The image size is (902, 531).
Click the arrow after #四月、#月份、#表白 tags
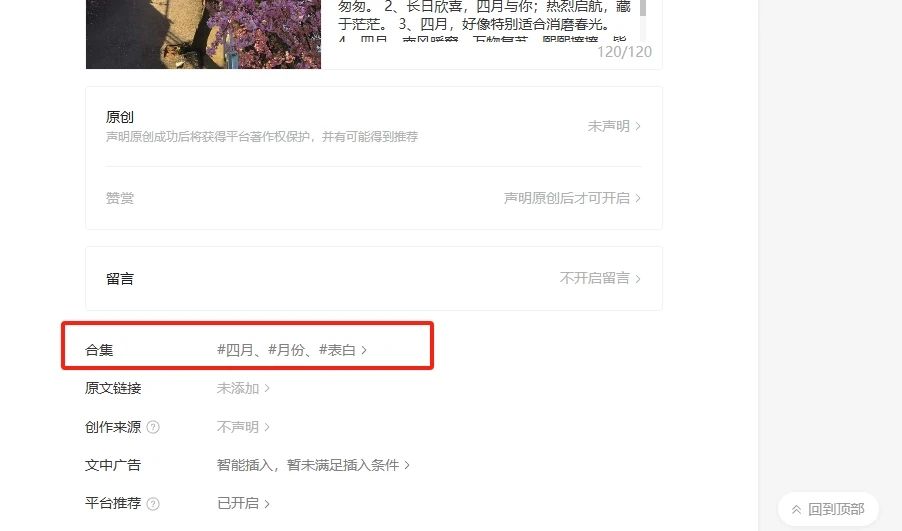(364, 350)
